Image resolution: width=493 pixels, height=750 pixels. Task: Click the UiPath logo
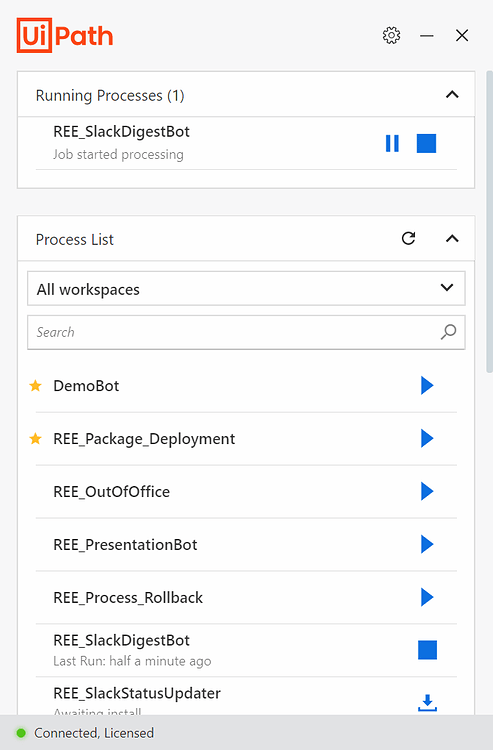65,35
